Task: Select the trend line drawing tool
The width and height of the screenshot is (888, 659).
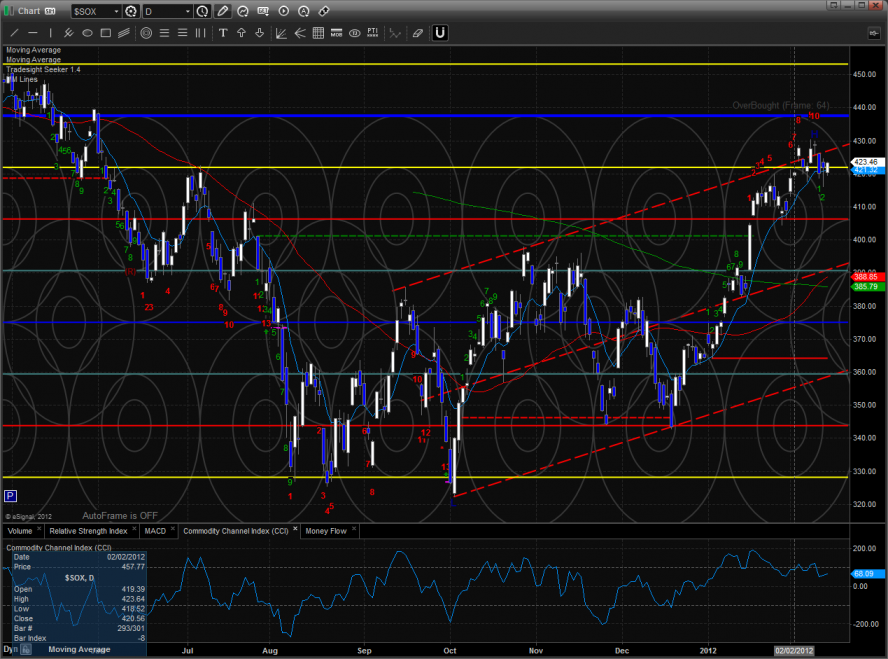Action: pyautogui.click(x=15, y=33)
